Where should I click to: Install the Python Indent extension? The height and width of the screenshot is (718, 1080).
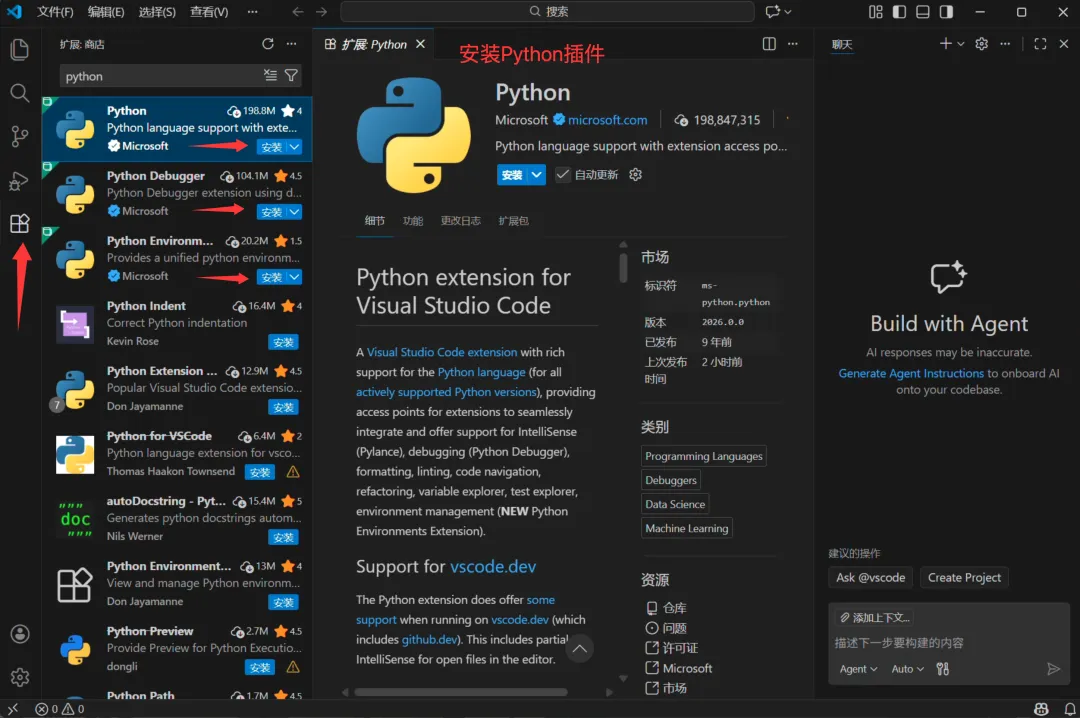[283, 342]
